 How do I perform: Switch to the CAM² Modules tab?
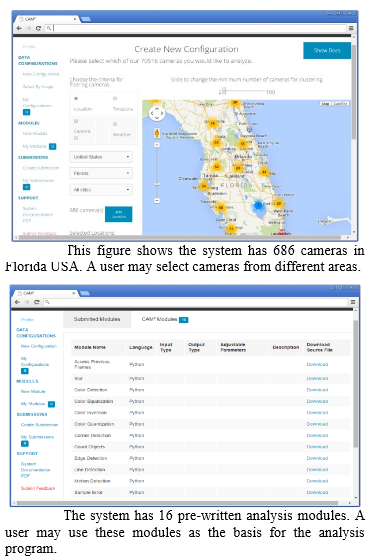165,319
